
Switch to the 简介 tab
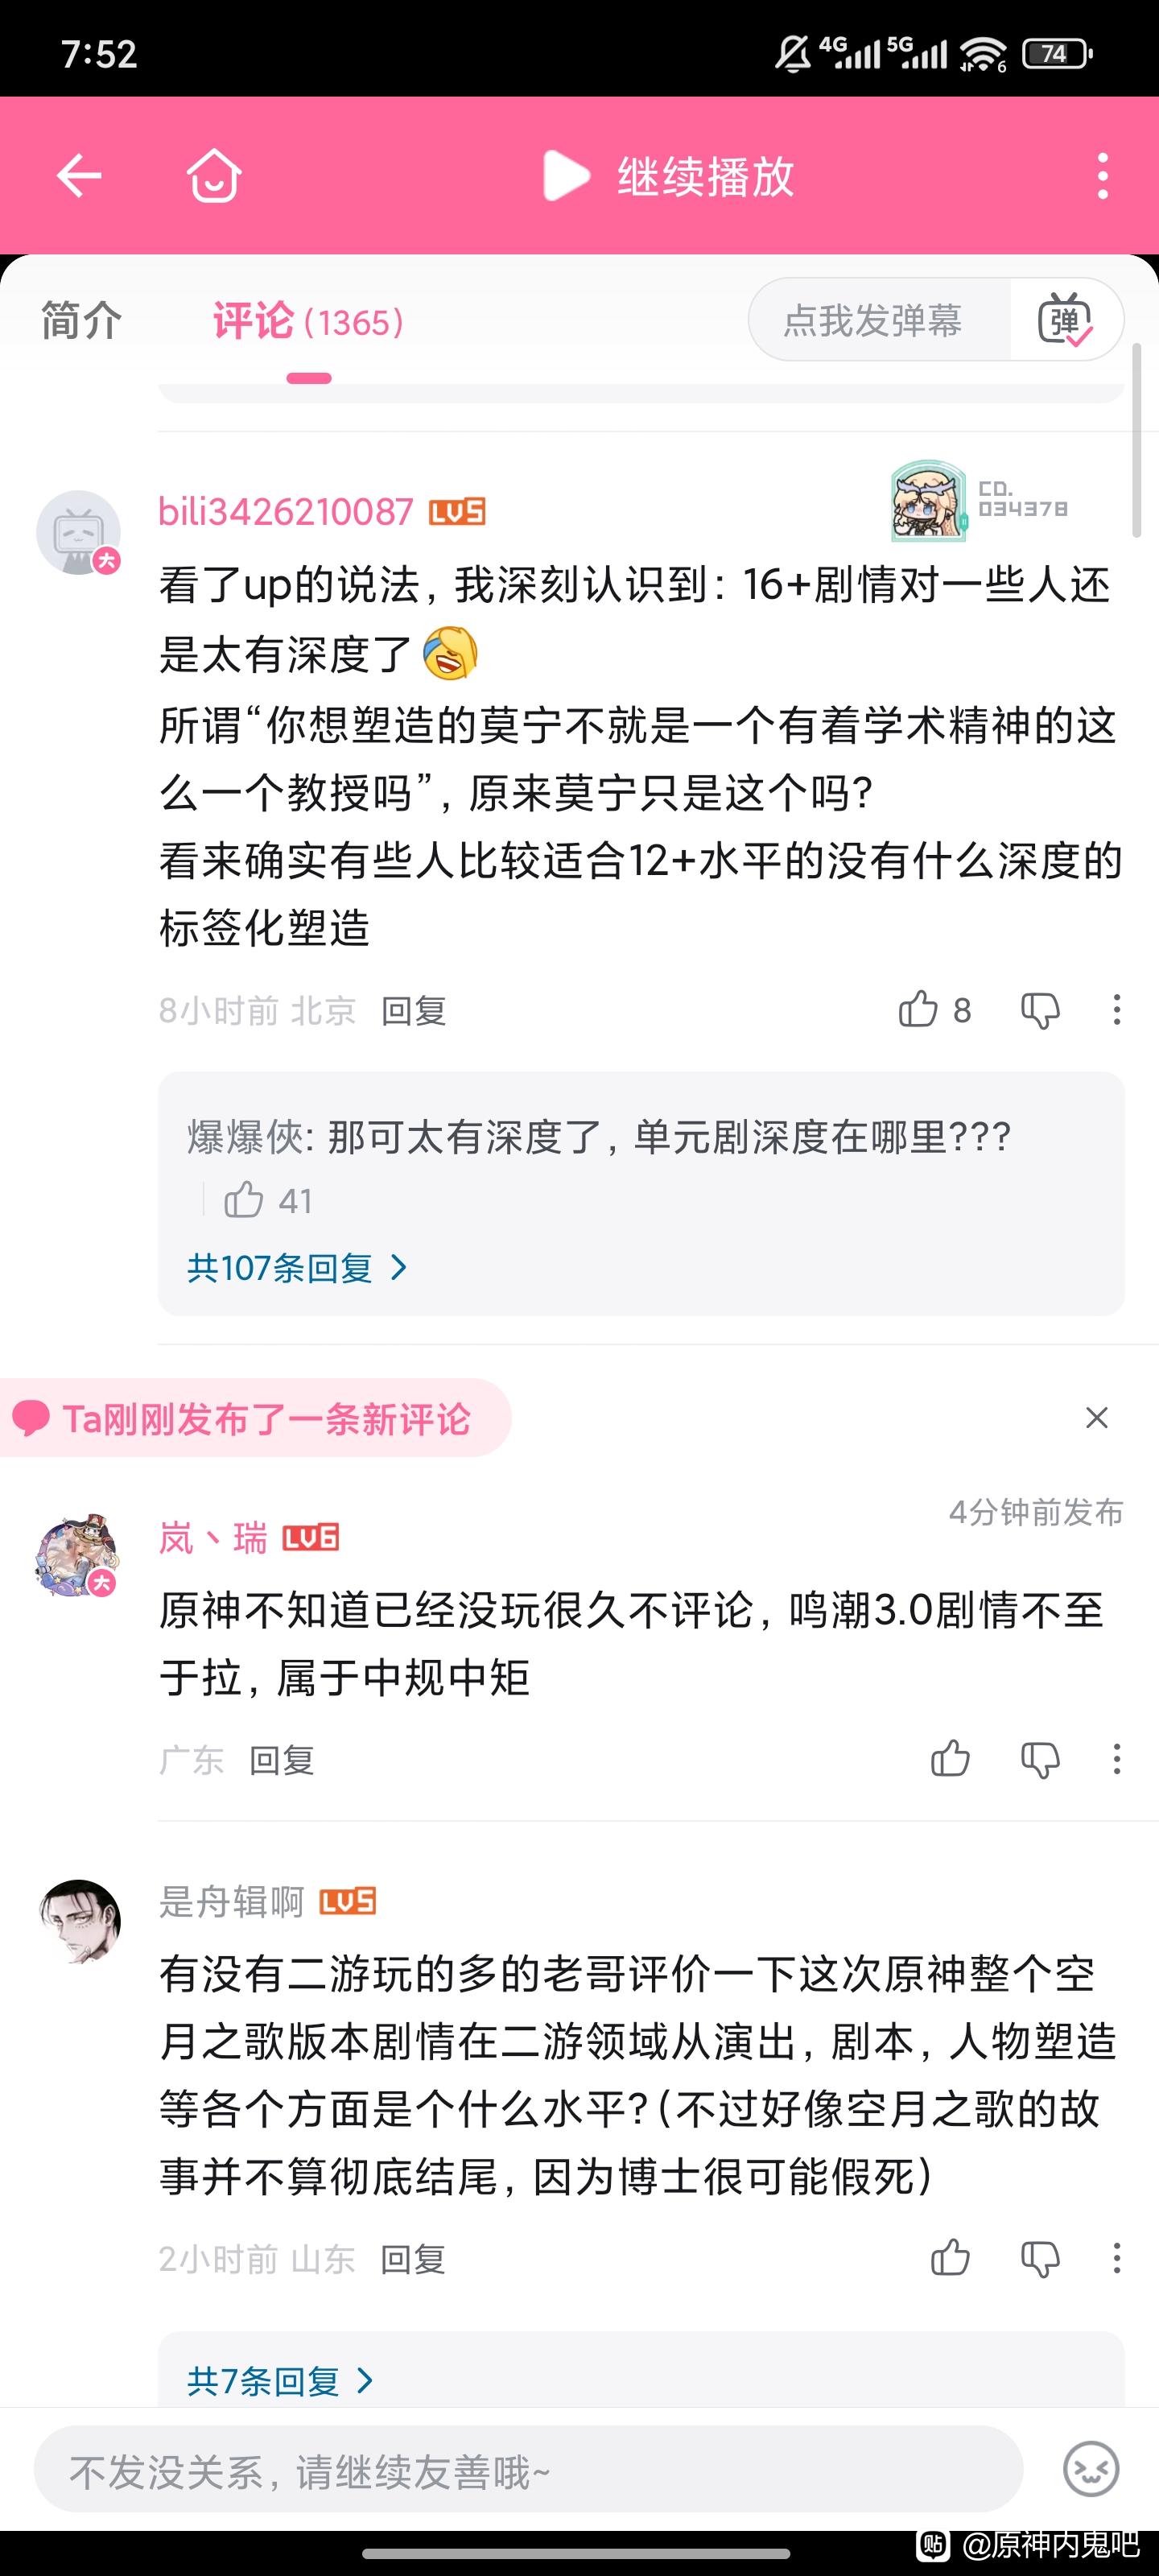pyautogui.click(x=81, y=322)
